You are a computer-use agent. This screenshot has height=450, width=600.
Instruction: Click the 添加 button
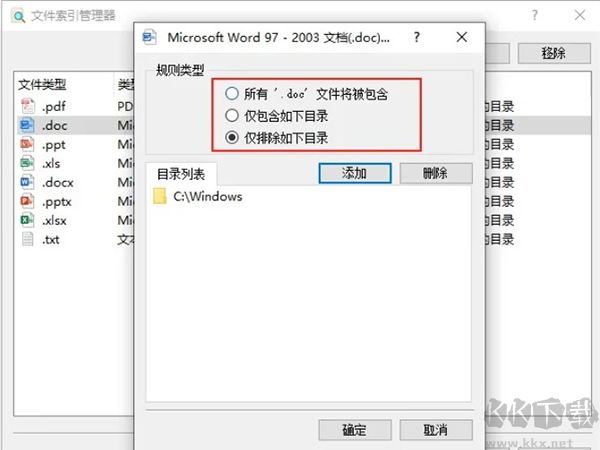(x=355, y=173)
